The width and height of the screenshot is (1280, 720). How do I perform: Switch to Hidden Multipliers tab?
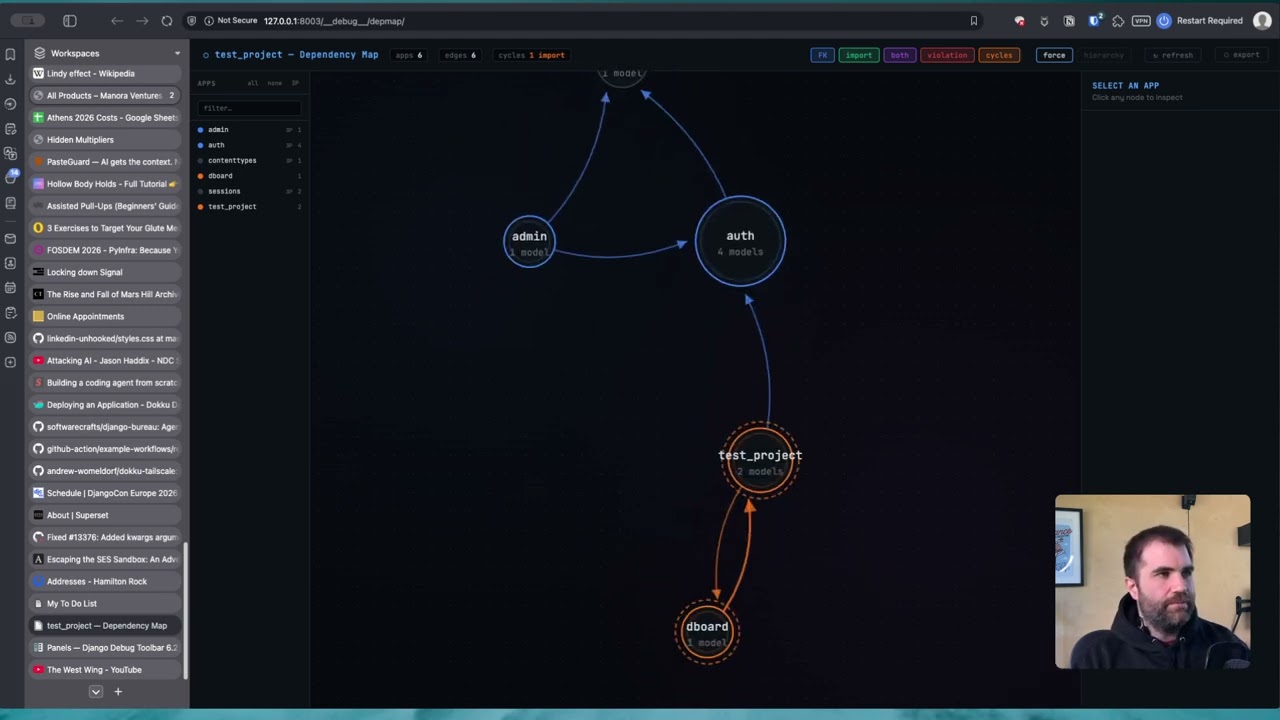coord(106,139)
